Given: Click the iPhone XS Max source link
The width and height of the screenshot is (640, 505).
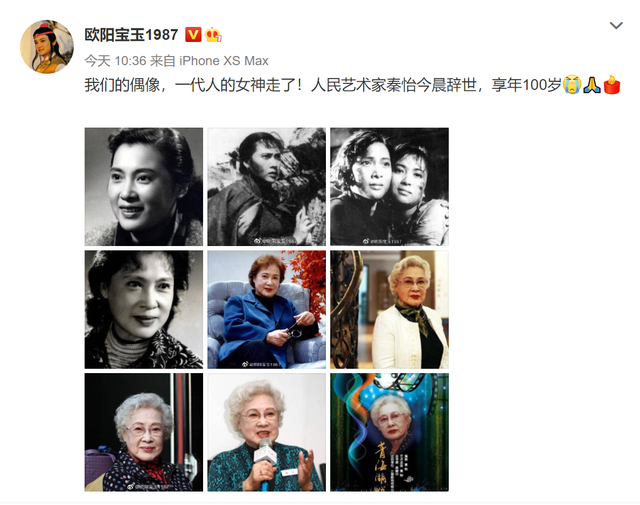Looking at the screenshot, I should (224, 61).
